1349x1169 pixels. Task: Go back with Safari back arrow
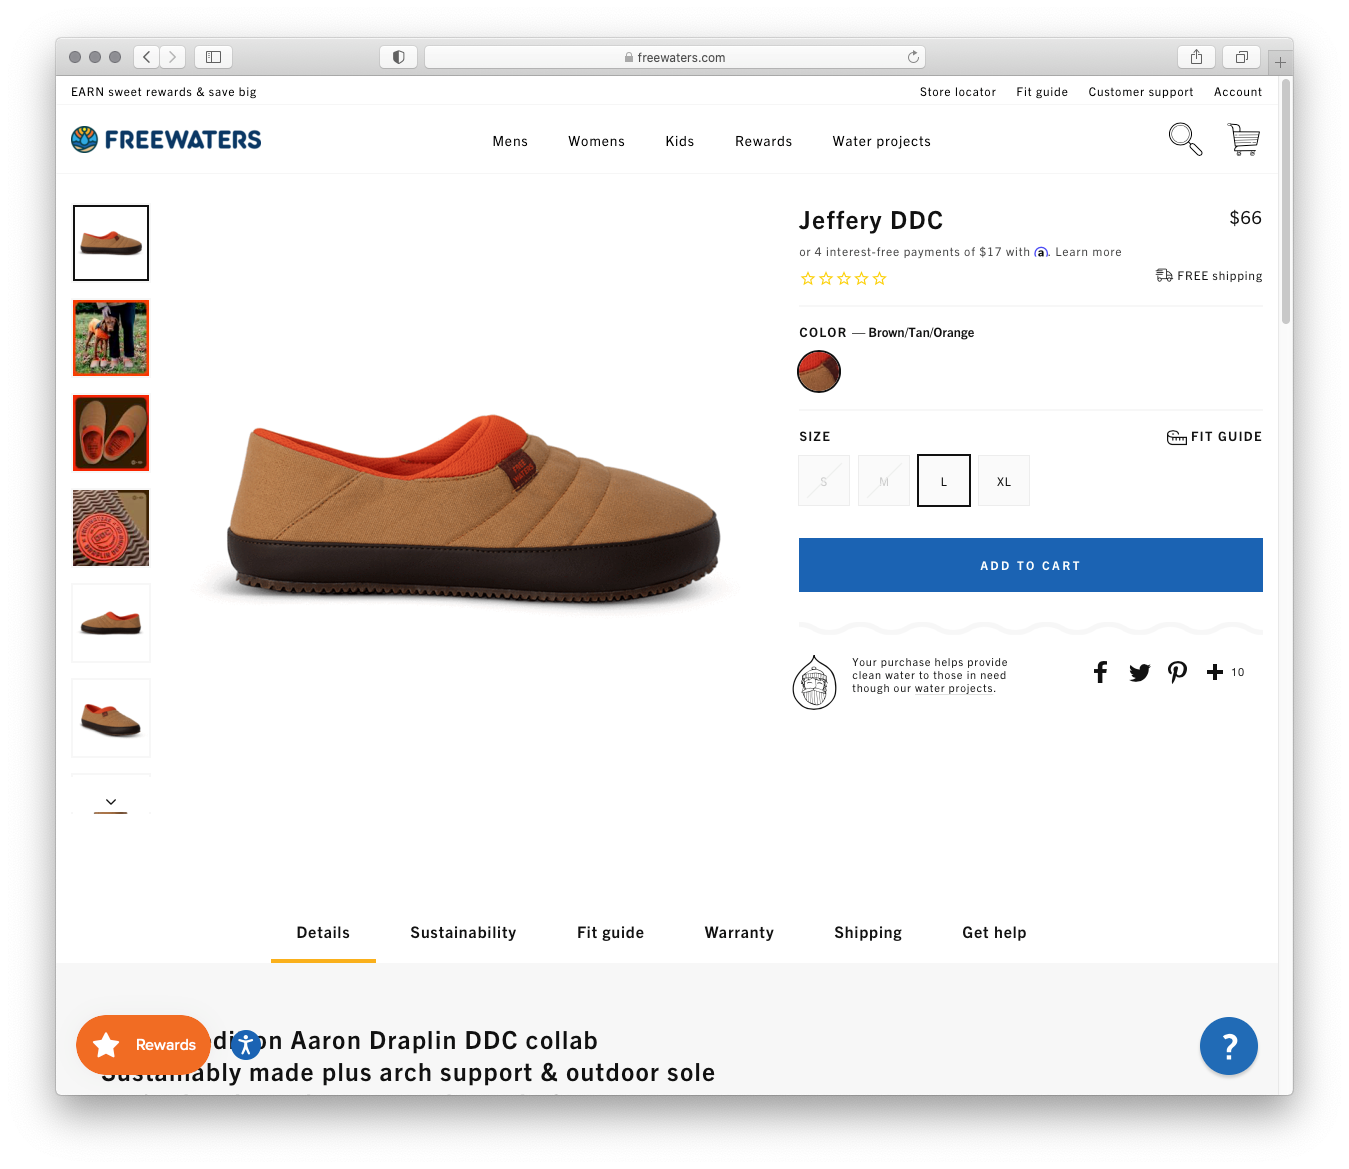click(x=146, y=57)
